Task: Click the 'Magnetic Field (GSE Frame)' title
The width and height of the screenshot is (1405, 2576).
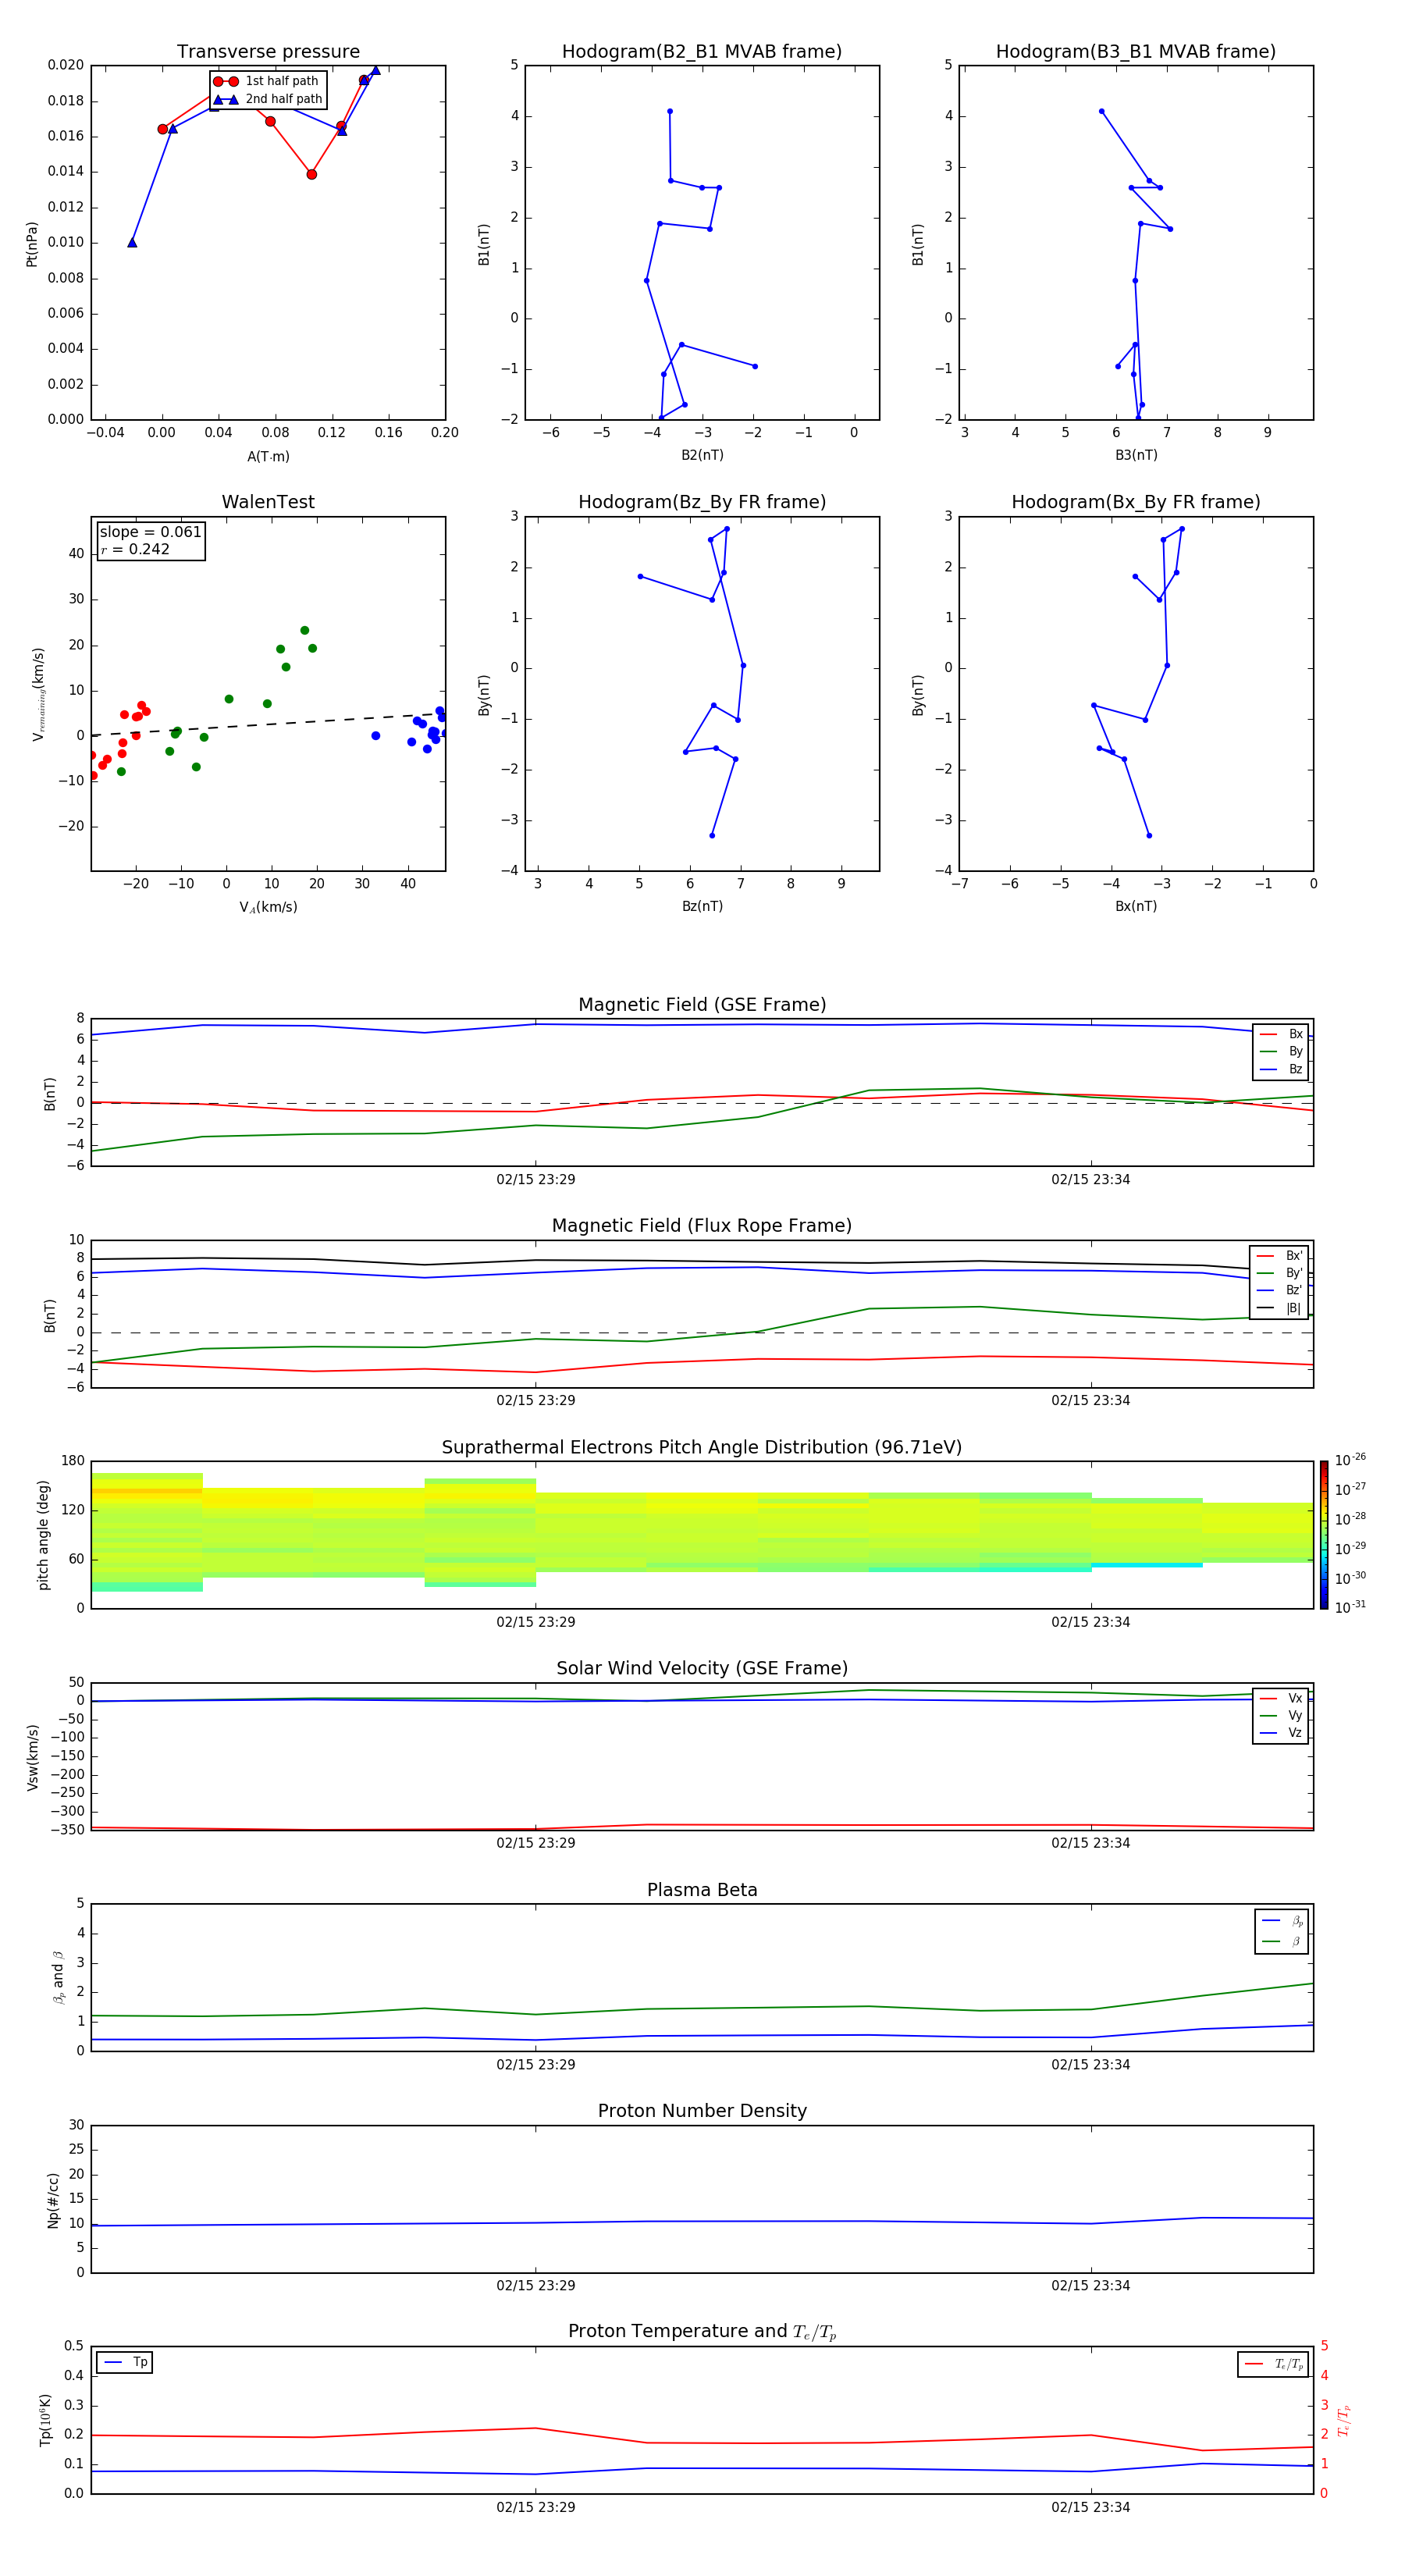Action: tap(702, 1005)
